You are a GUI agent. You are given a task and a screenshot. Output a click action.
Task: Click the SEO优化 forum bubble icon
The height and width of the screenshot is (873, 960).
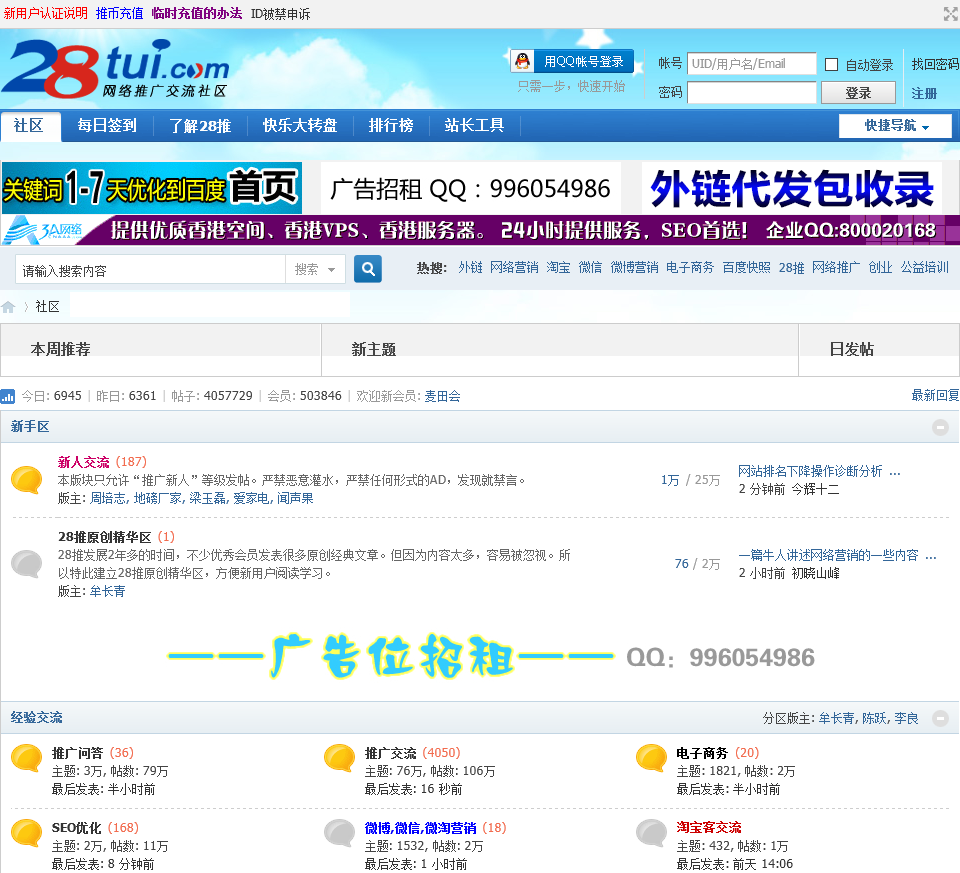point(27,833)
